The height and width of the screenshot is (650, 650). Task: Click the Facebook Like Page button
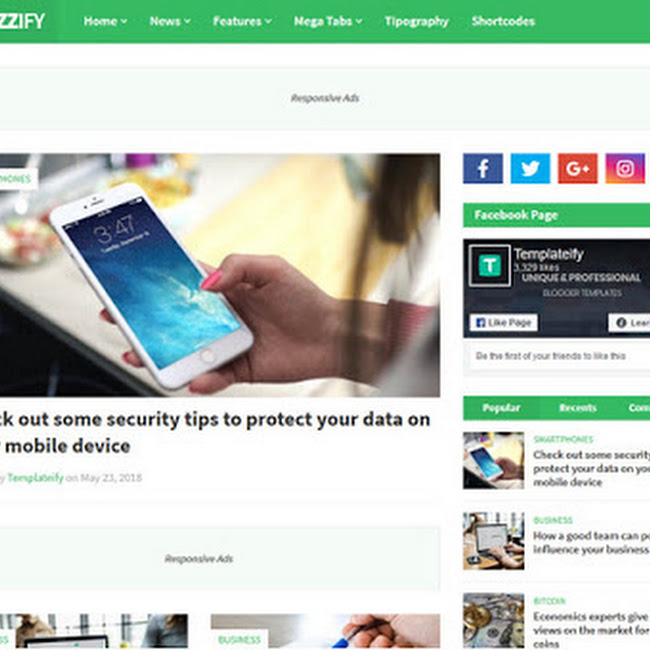(x=504, y=323)
